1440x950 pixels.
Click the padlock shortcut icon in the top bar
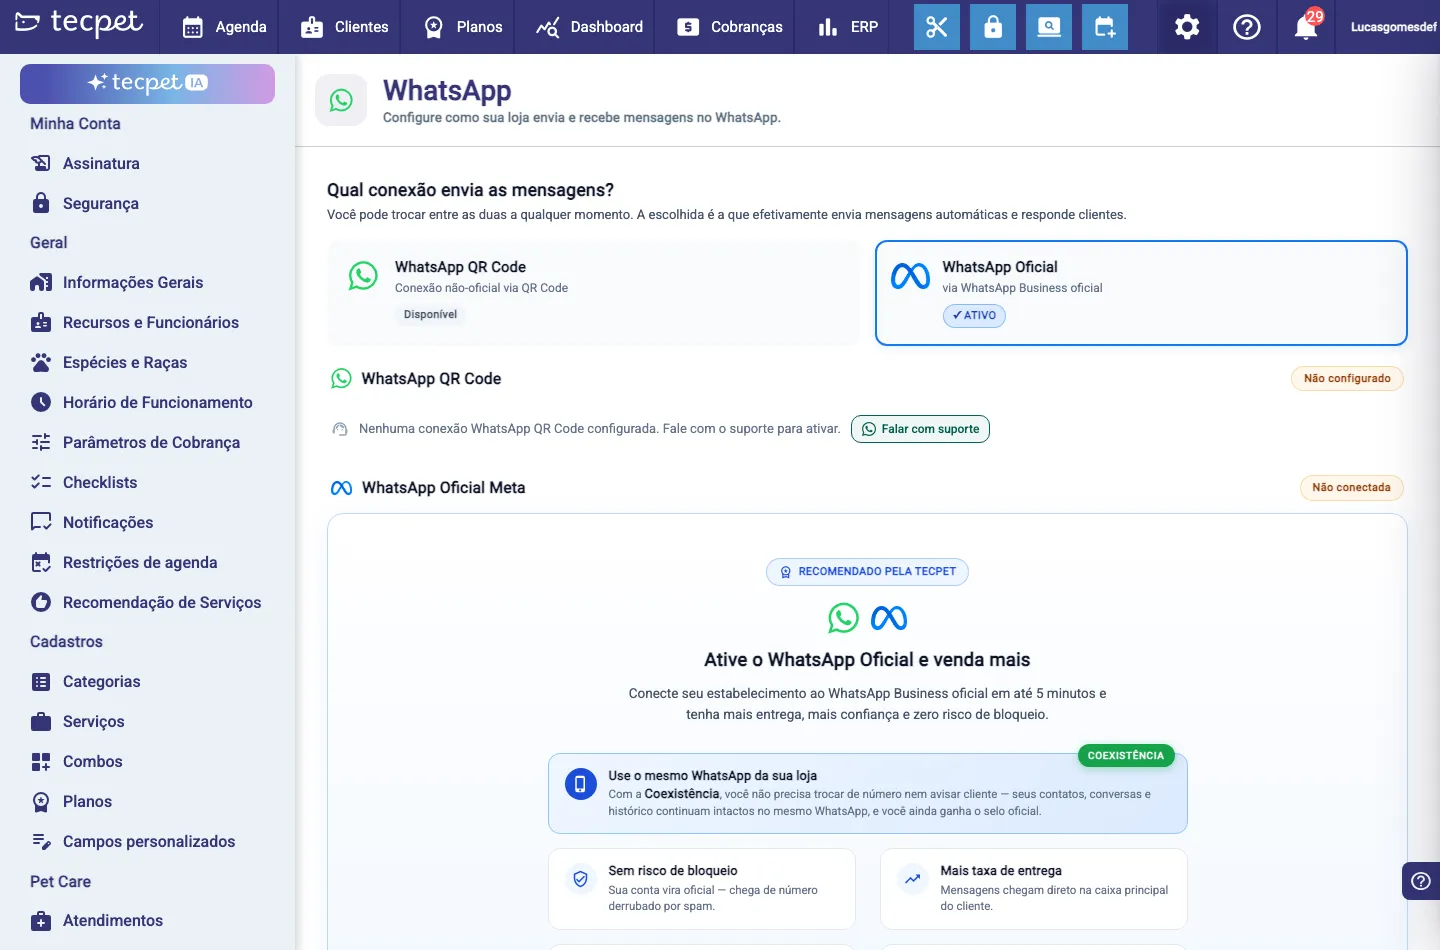click(993, 27)
